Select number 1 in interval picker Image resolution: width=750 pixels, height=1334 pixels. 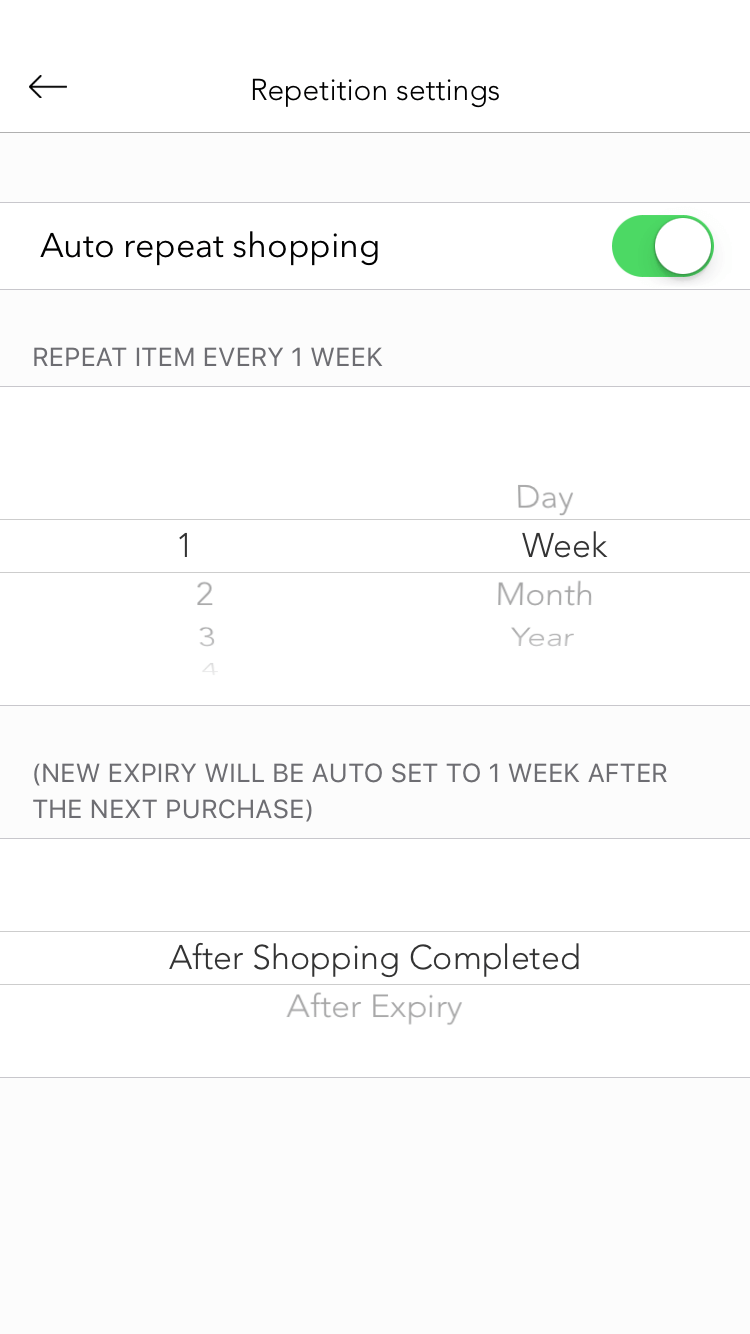[184, 546]
